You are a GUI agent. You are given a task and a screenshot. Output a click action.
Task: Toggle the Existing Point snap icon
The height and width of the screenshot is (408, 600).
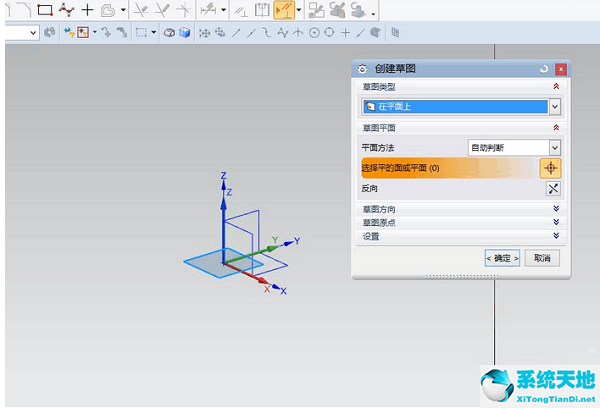pos(346,33)
